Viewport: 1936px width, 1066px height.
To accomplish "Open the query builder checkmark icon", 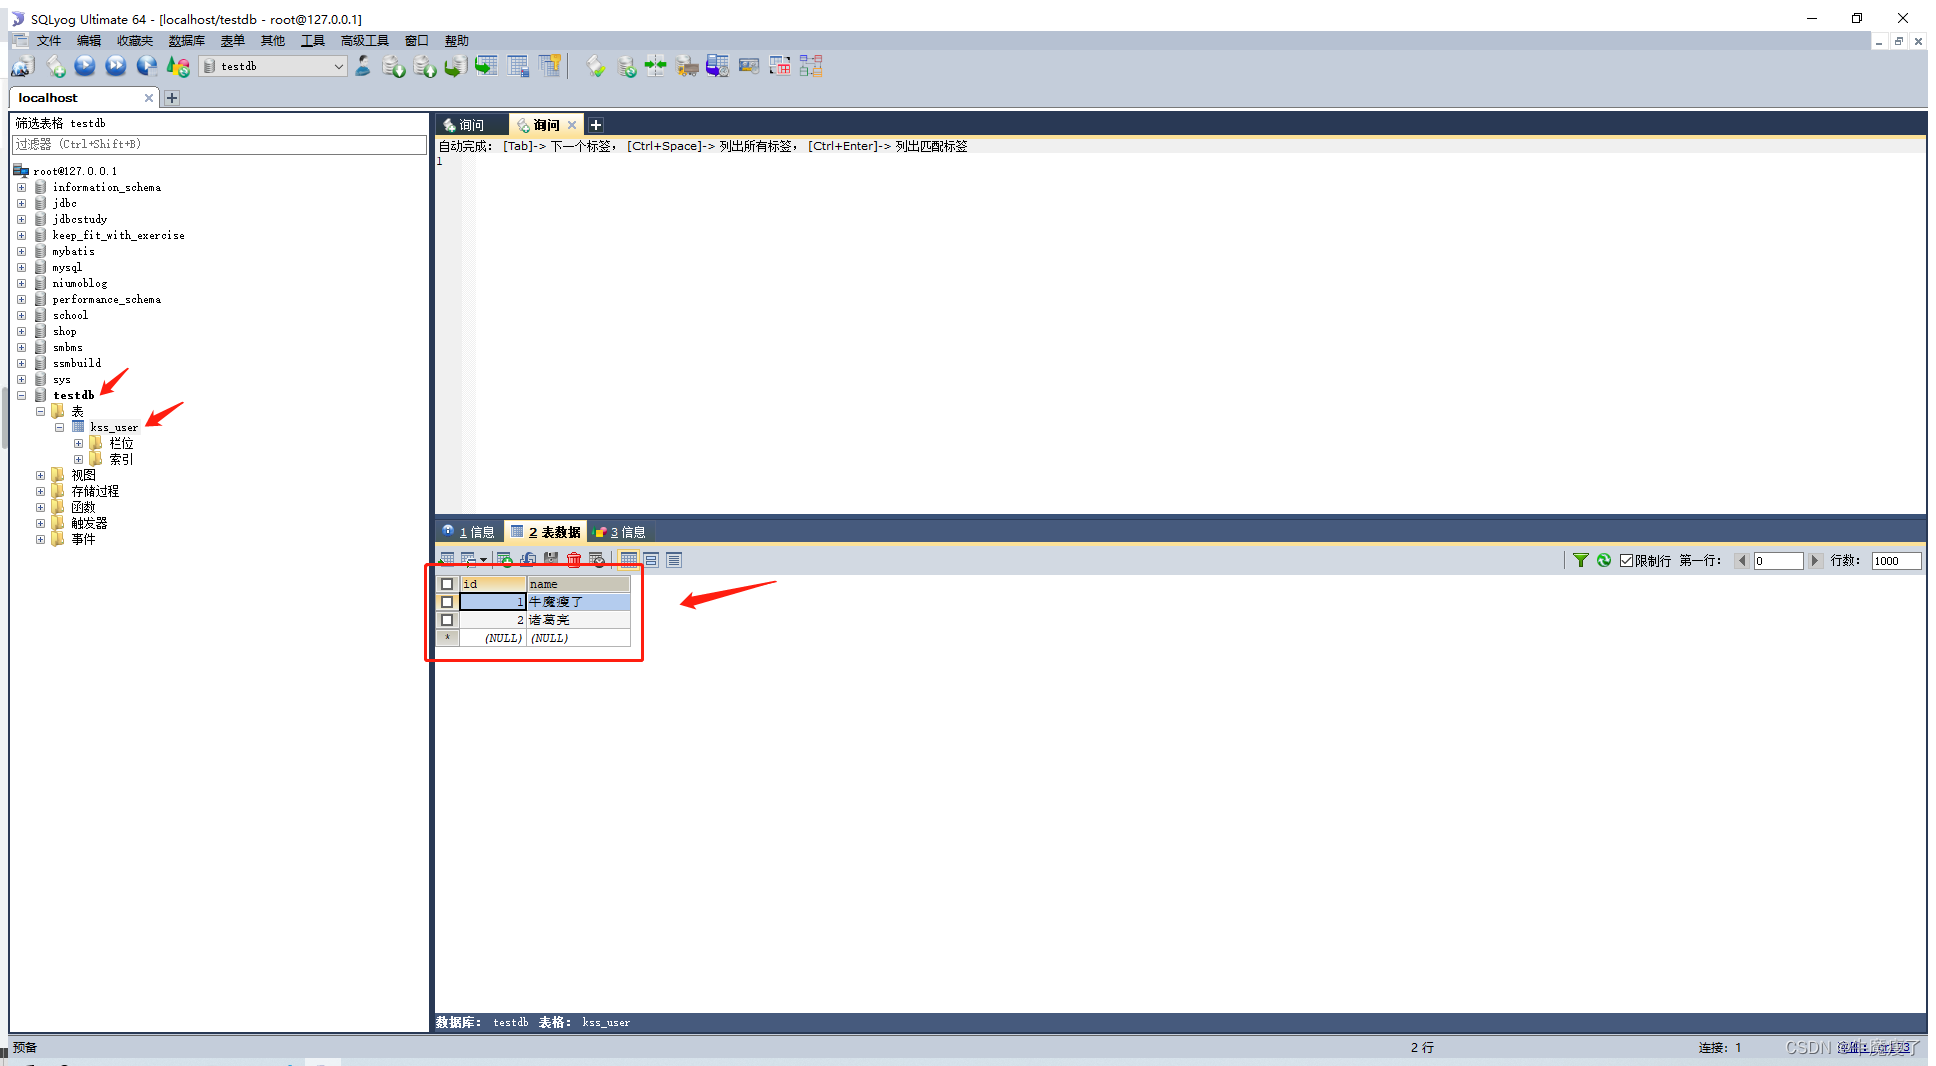I will click(x=596, y=66).
